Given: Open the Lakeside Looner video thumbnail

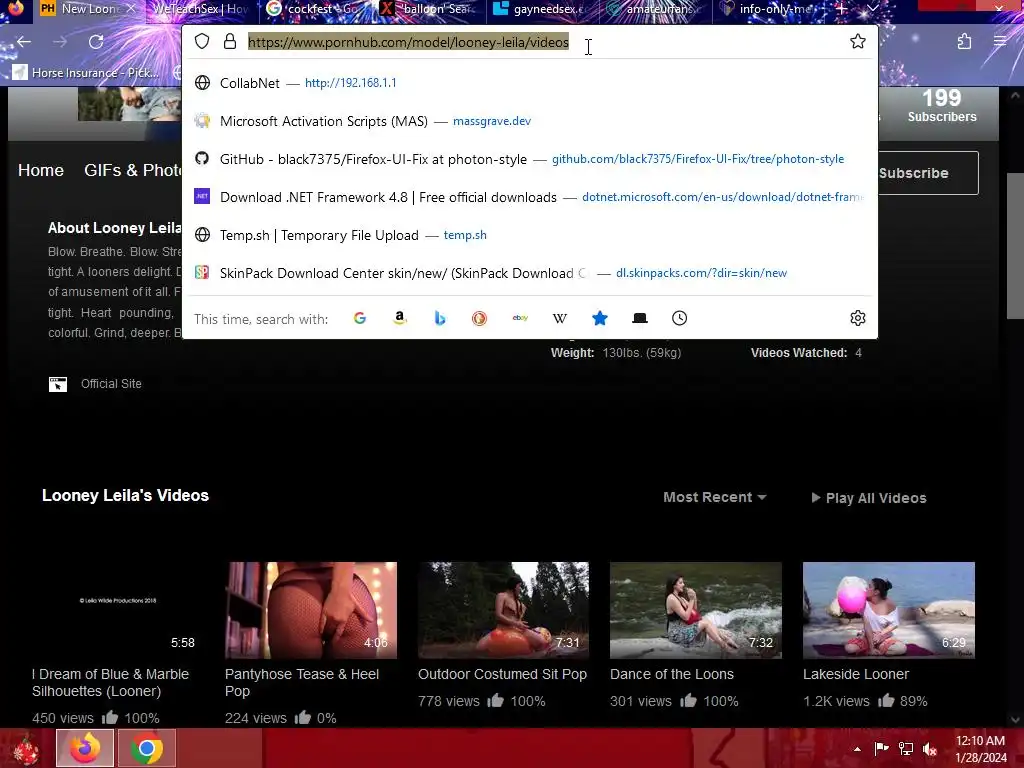Looking at the screenshot, I should click(888, 610).
